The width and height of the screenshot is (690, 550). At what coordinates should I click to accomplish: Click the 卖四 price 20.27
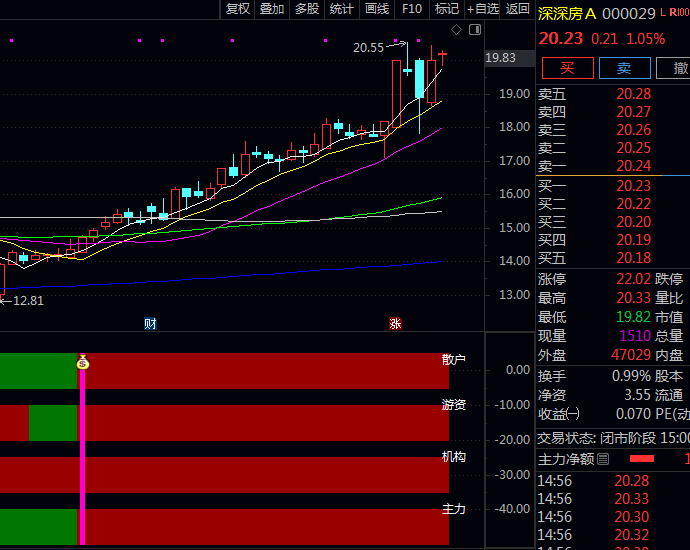[x=633, y=112]
